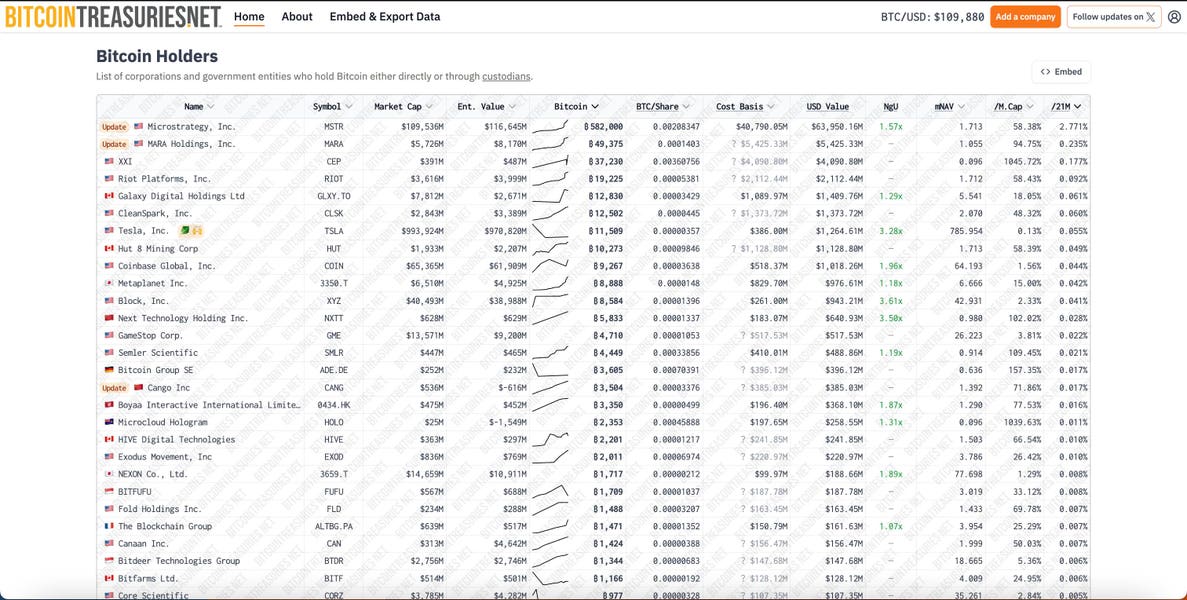This screenshot has width=1187, height=600.
Task: Sort by the Market Cap column header
Action: (403, 107)
